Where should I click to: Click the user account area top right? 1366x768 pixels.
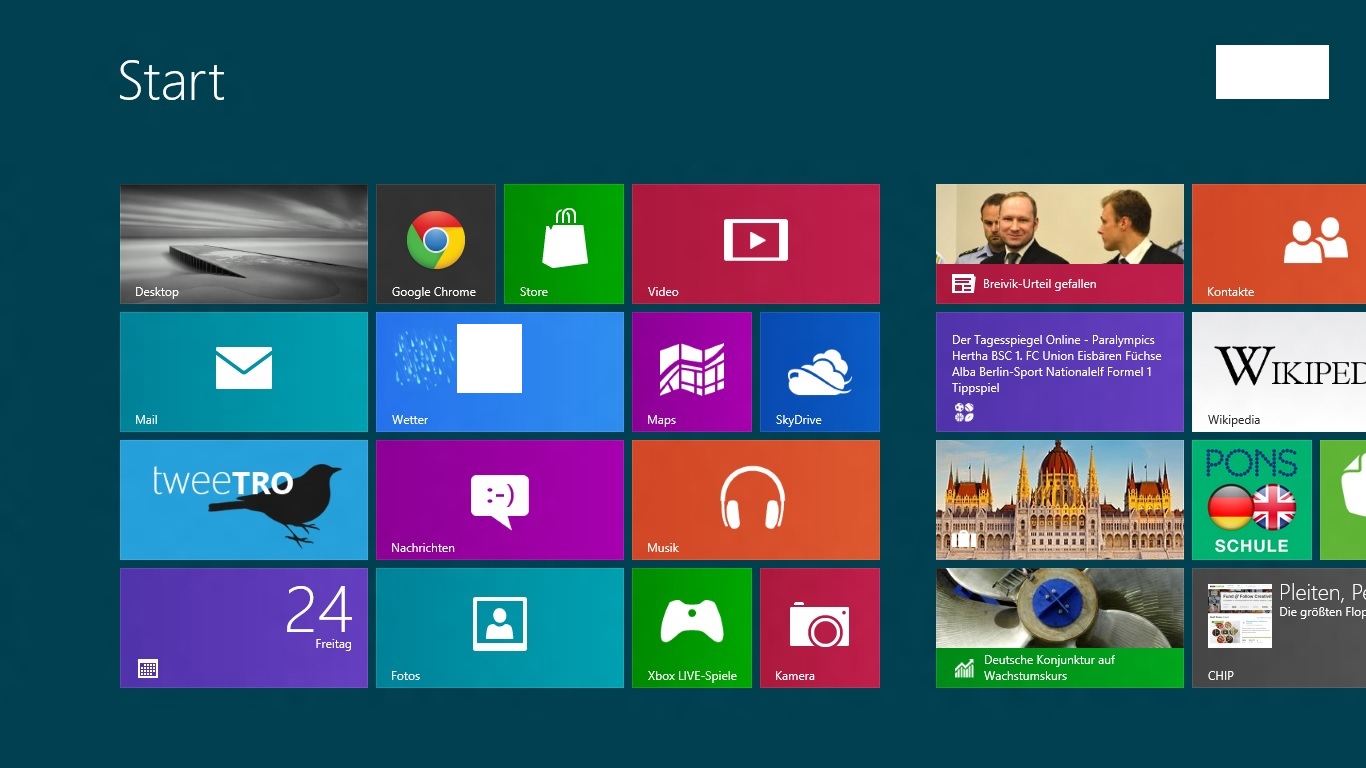pos(1272,72)
